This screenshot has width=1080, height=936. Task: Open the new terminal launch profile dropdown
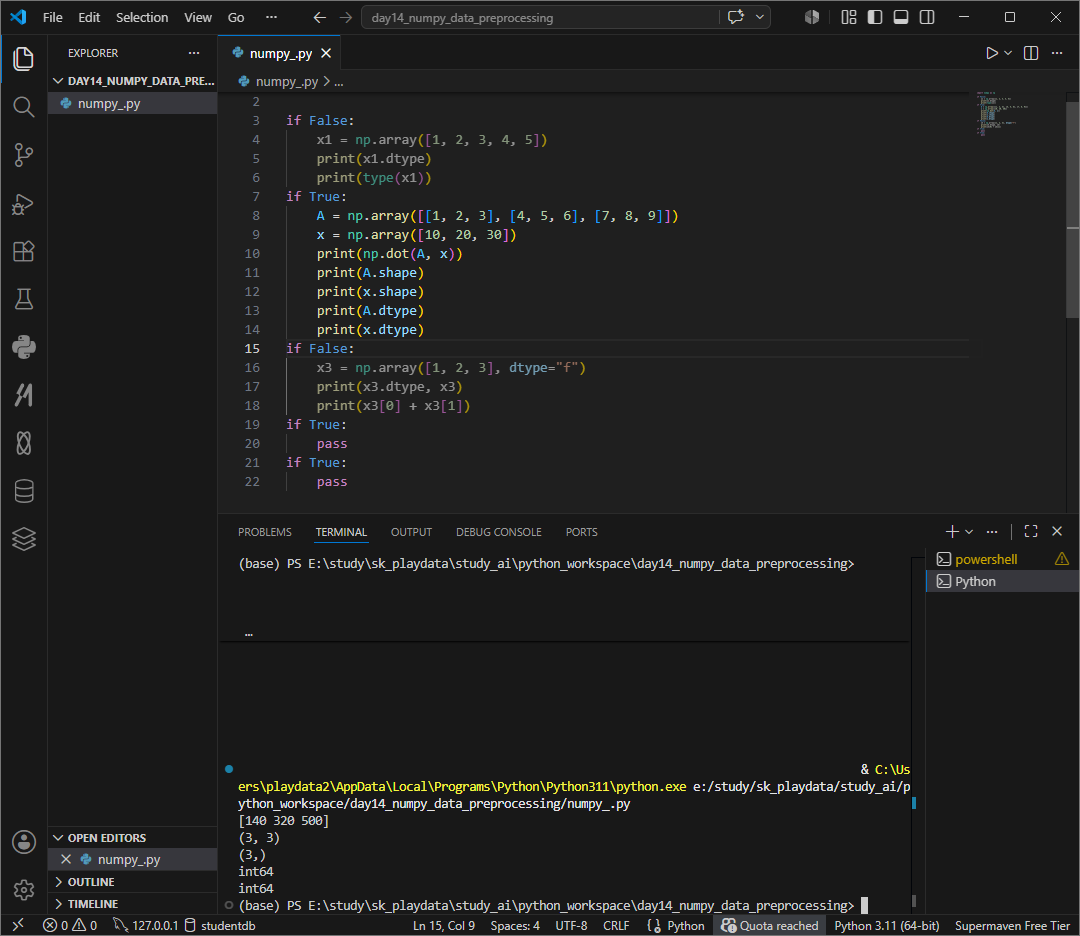969,531
